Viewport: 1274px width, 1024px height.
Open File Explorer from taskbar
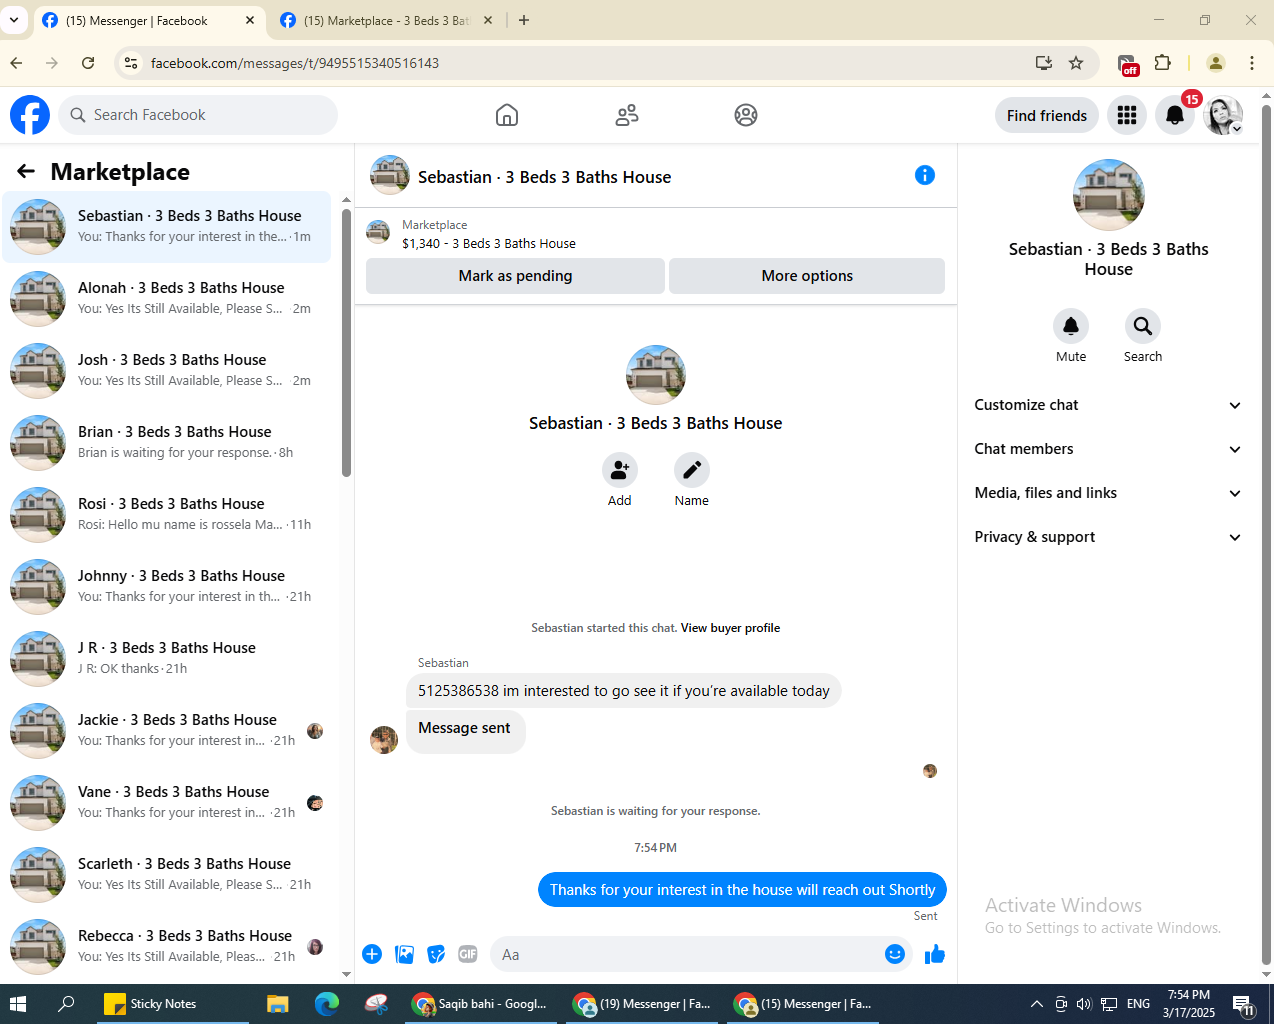[x=277, y=1004]
